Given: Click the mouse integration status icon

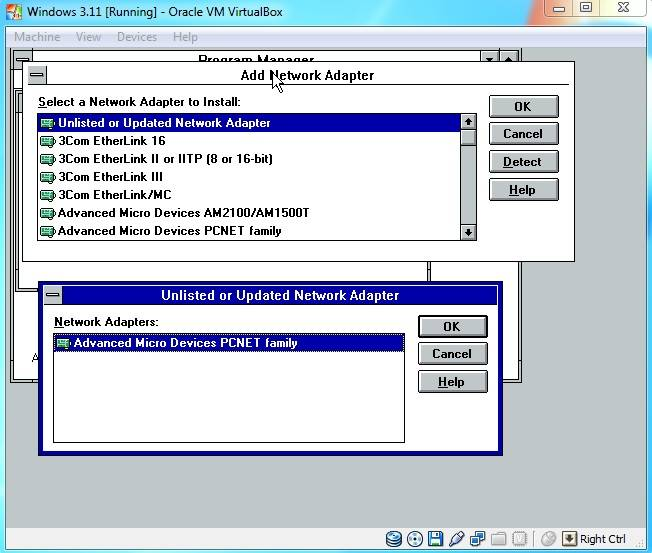Looking at the screenshot, I should [x=548, y=539].
